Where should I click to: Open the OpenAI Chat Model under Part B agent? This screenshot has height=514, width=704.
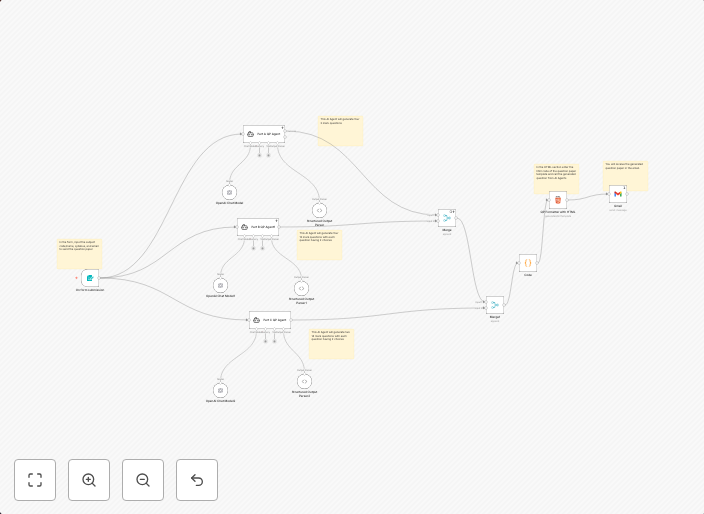click(221, 285)
